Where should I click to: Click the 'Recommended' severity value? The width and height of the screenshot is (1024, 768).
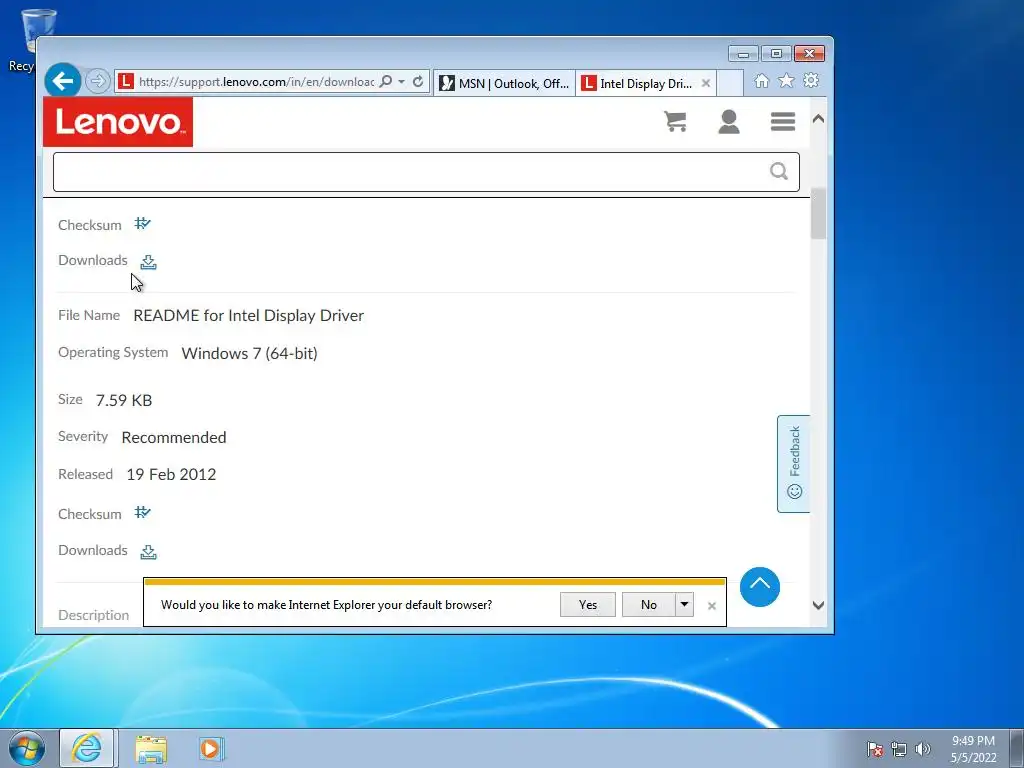click(x=174, y=438)
